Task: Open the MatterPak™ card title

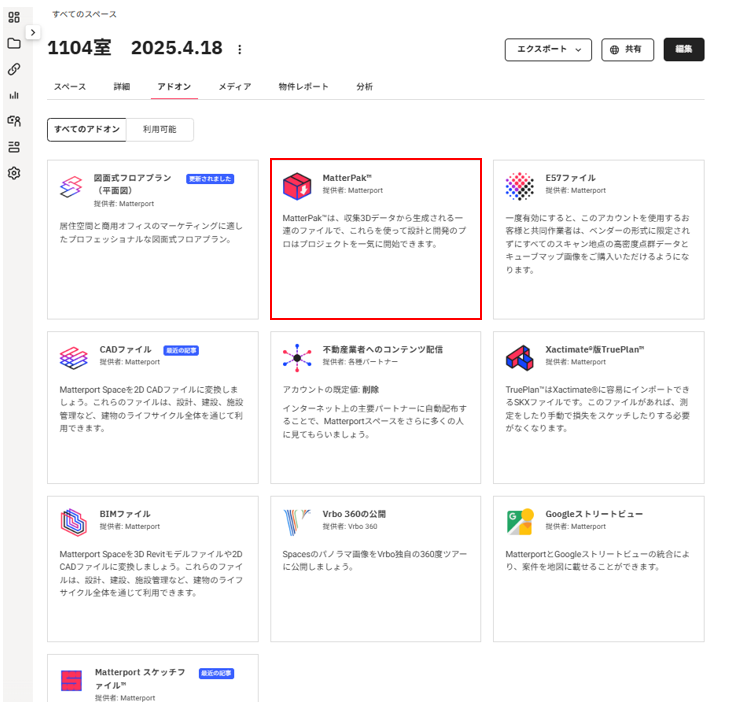Action: coord(347,178)
